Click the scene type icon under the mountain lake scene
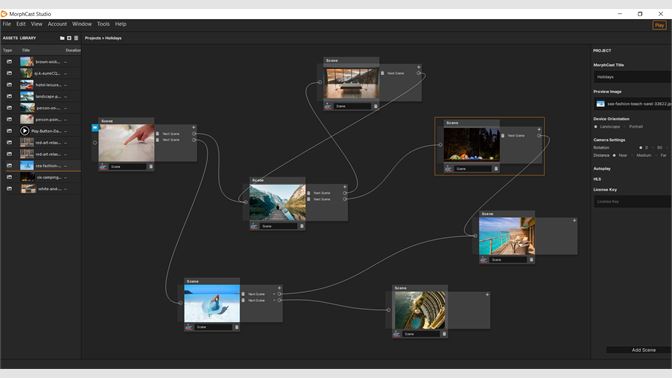The image size is (672, 378). click(254, 226)
